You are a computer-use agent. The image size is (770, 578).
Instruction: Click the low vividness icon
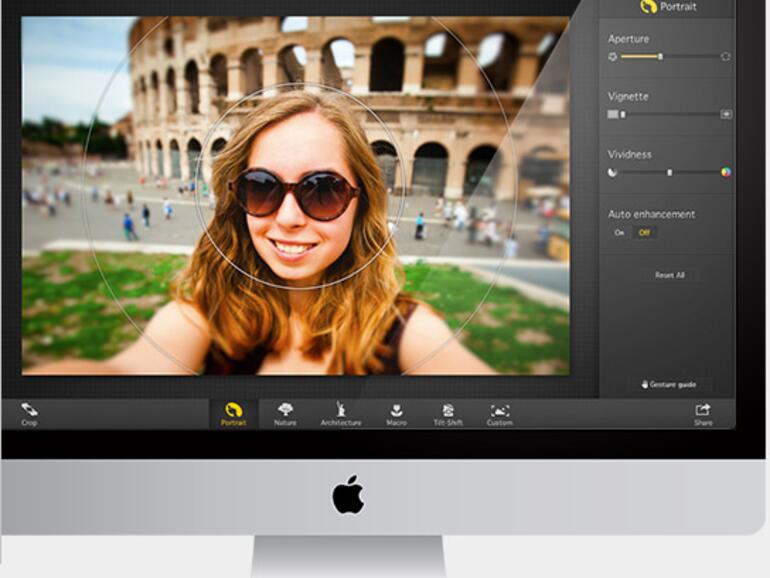(x=612, y=172)
